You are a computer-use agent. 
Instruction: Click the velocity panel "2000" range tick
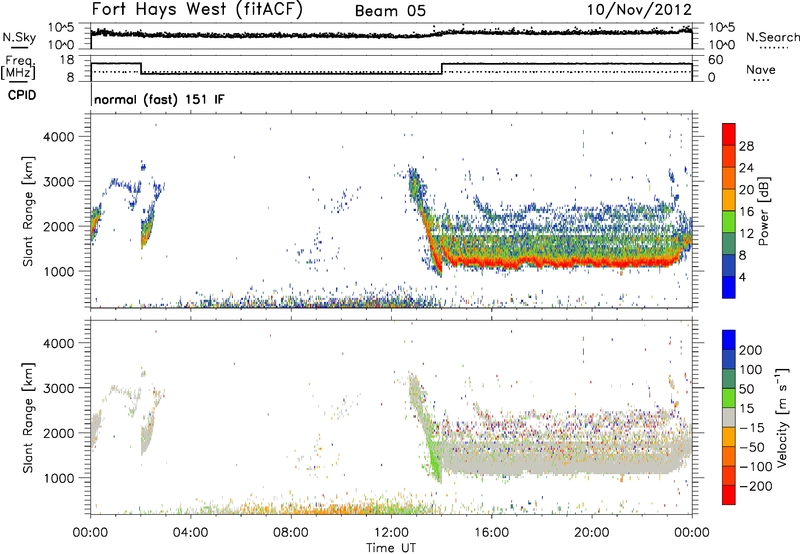[58, 433]
